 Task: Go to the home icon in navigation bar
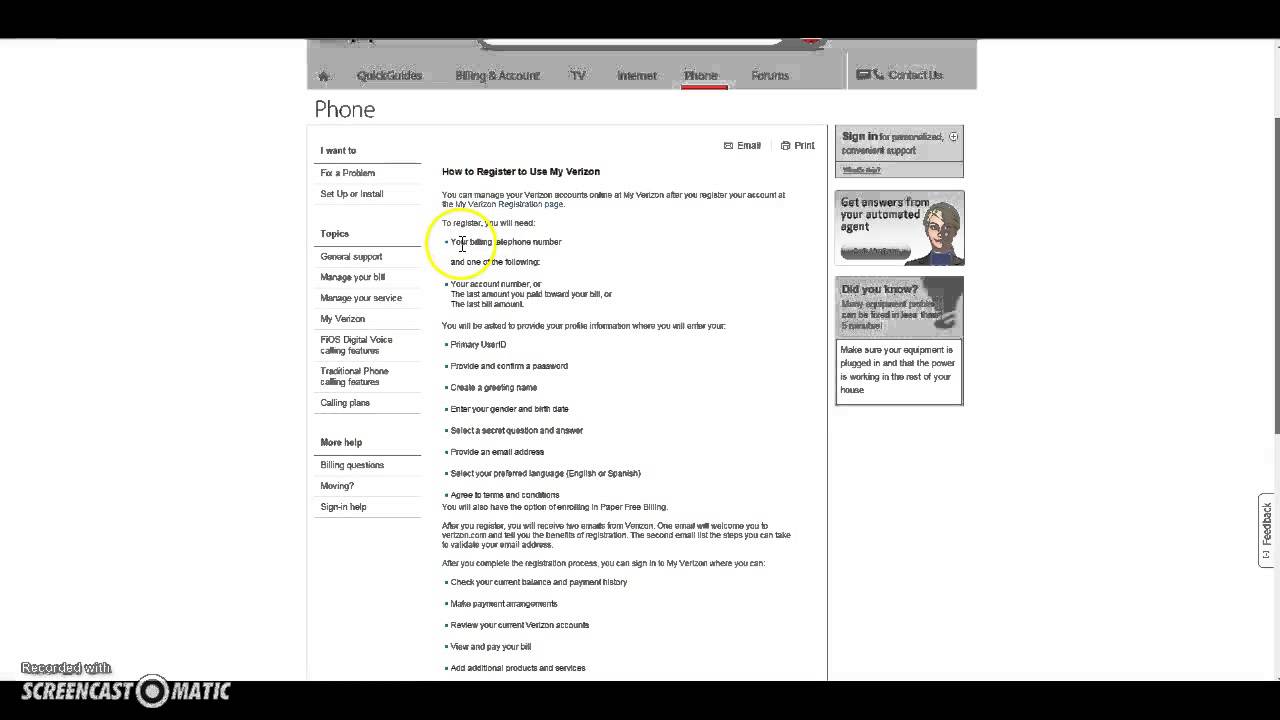[x=323, y=76]
